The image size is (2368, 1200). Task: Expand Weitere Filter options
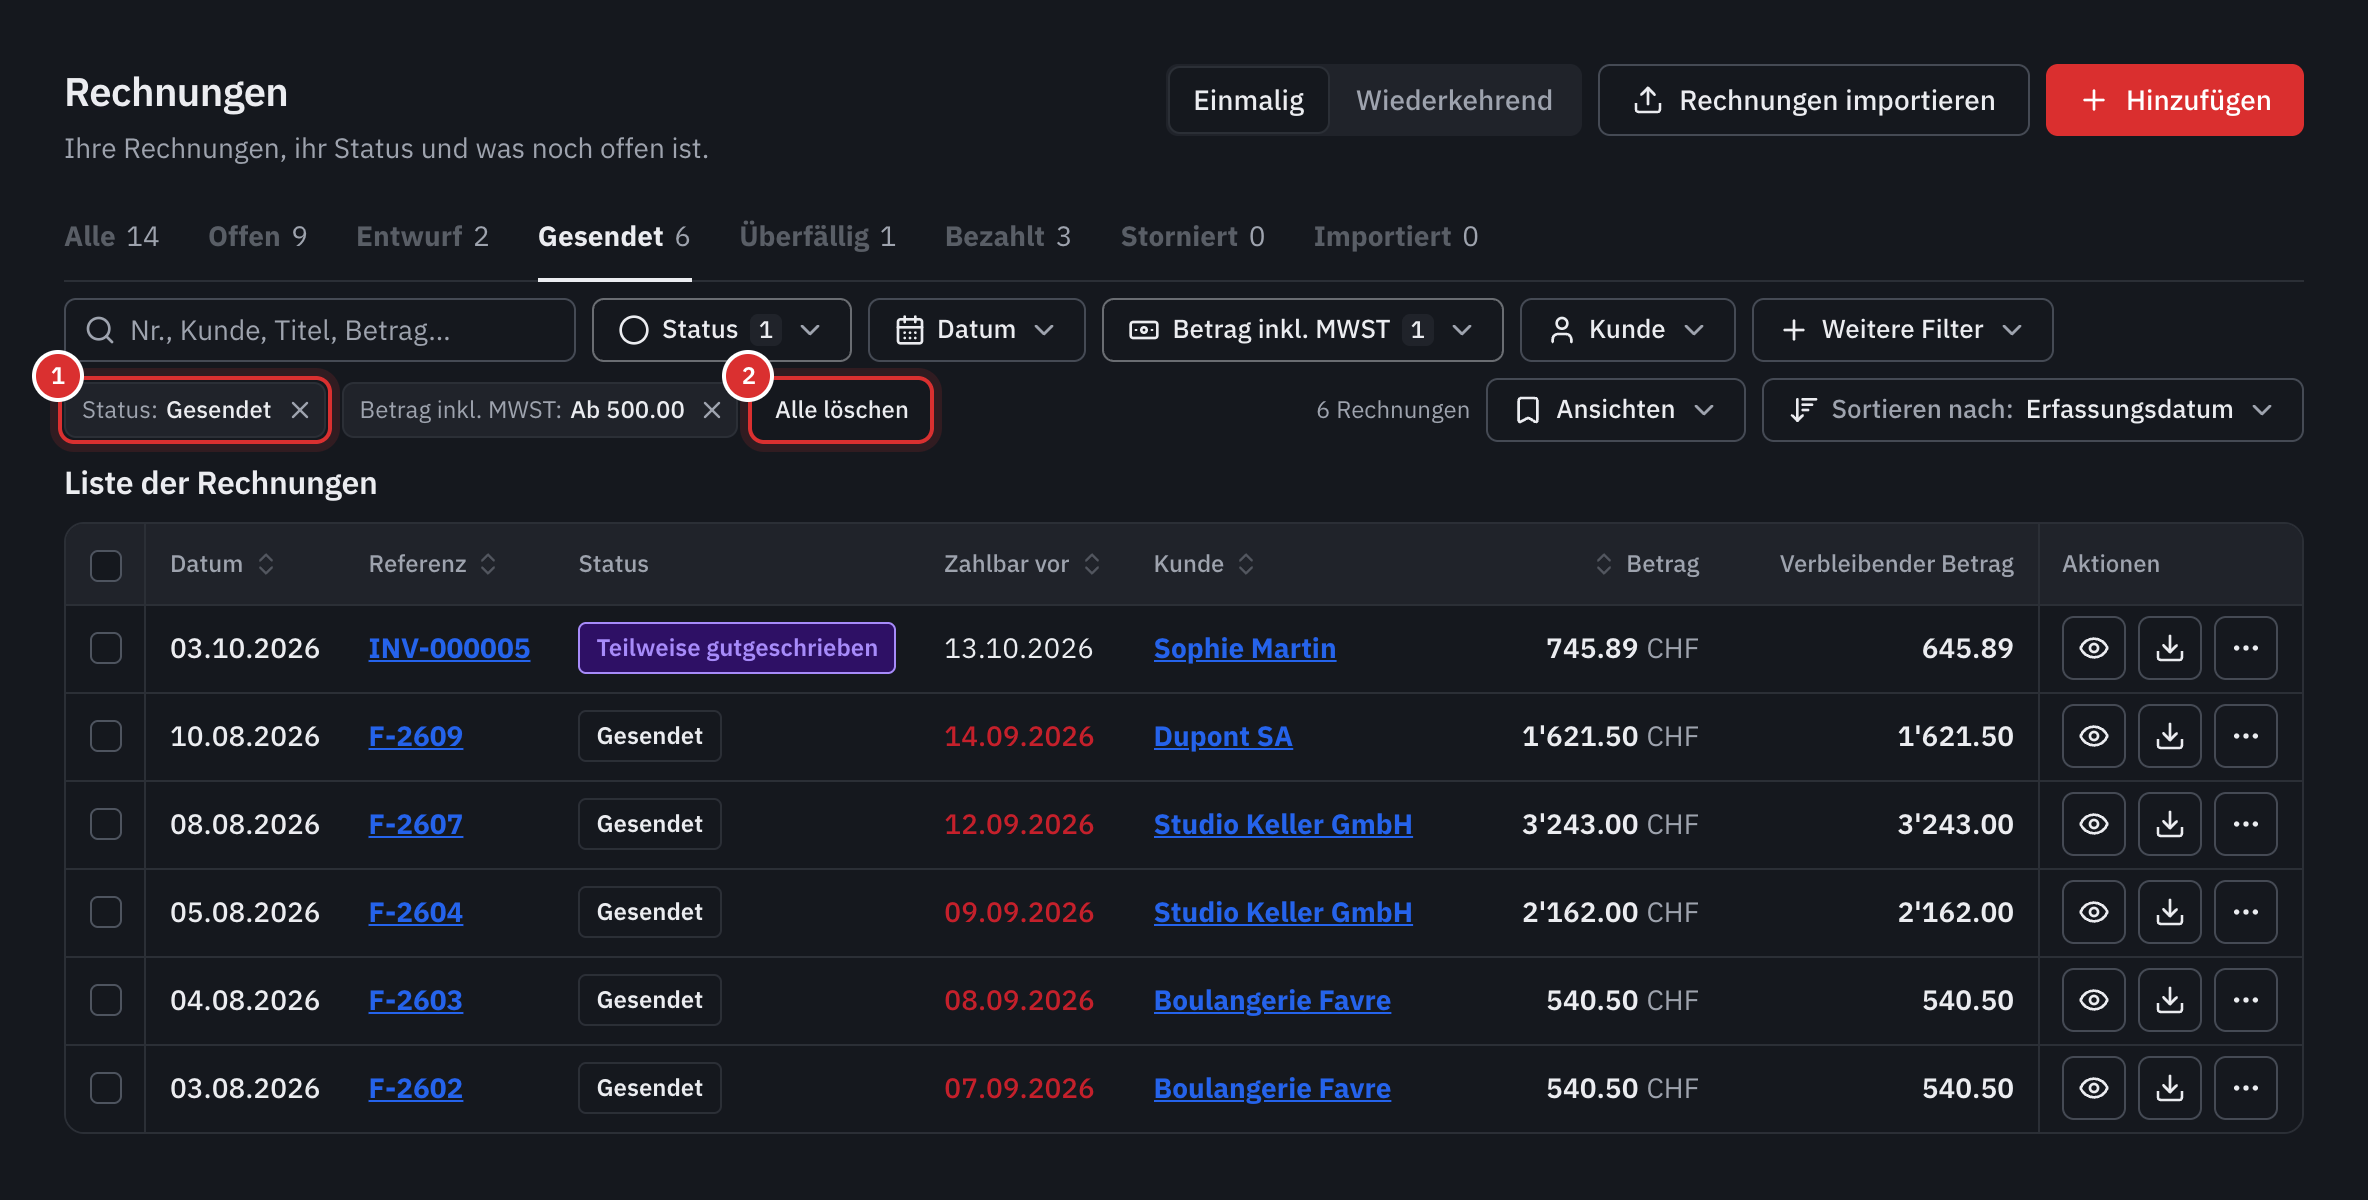(1902, 330)
